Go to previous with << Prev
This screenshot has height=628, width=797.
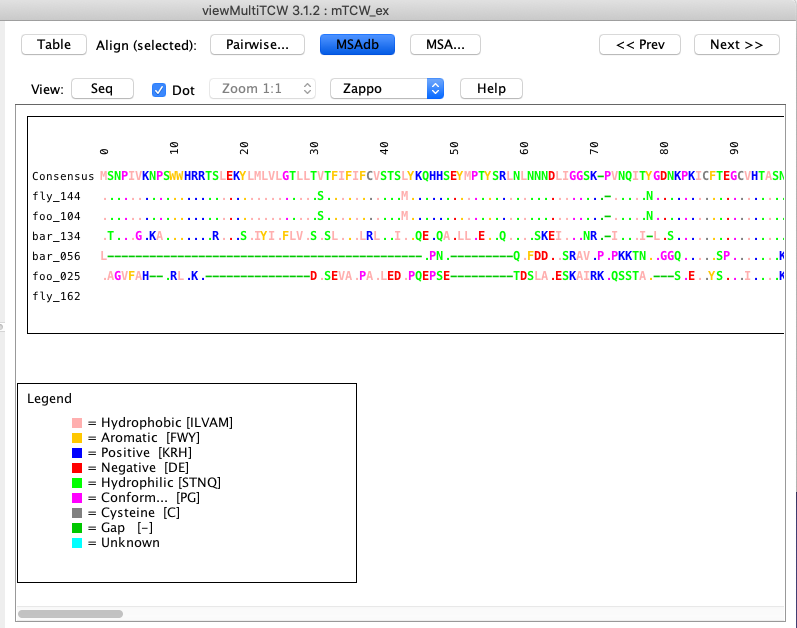640,45
